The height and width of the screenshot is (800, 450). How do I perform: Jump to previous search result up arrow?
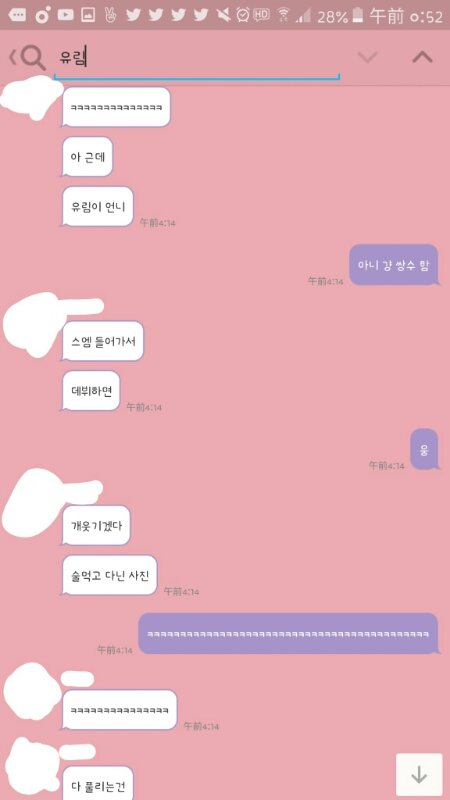[x=422, y=57]
